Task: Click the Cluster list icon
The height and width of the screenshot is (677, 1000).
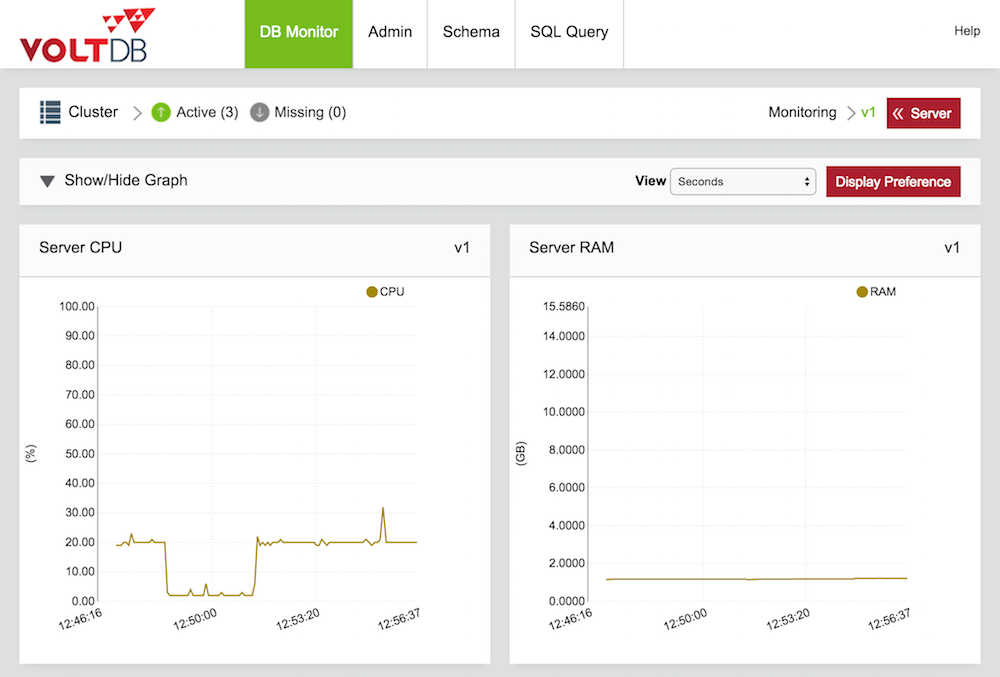Action: click(x=50, y=112)
